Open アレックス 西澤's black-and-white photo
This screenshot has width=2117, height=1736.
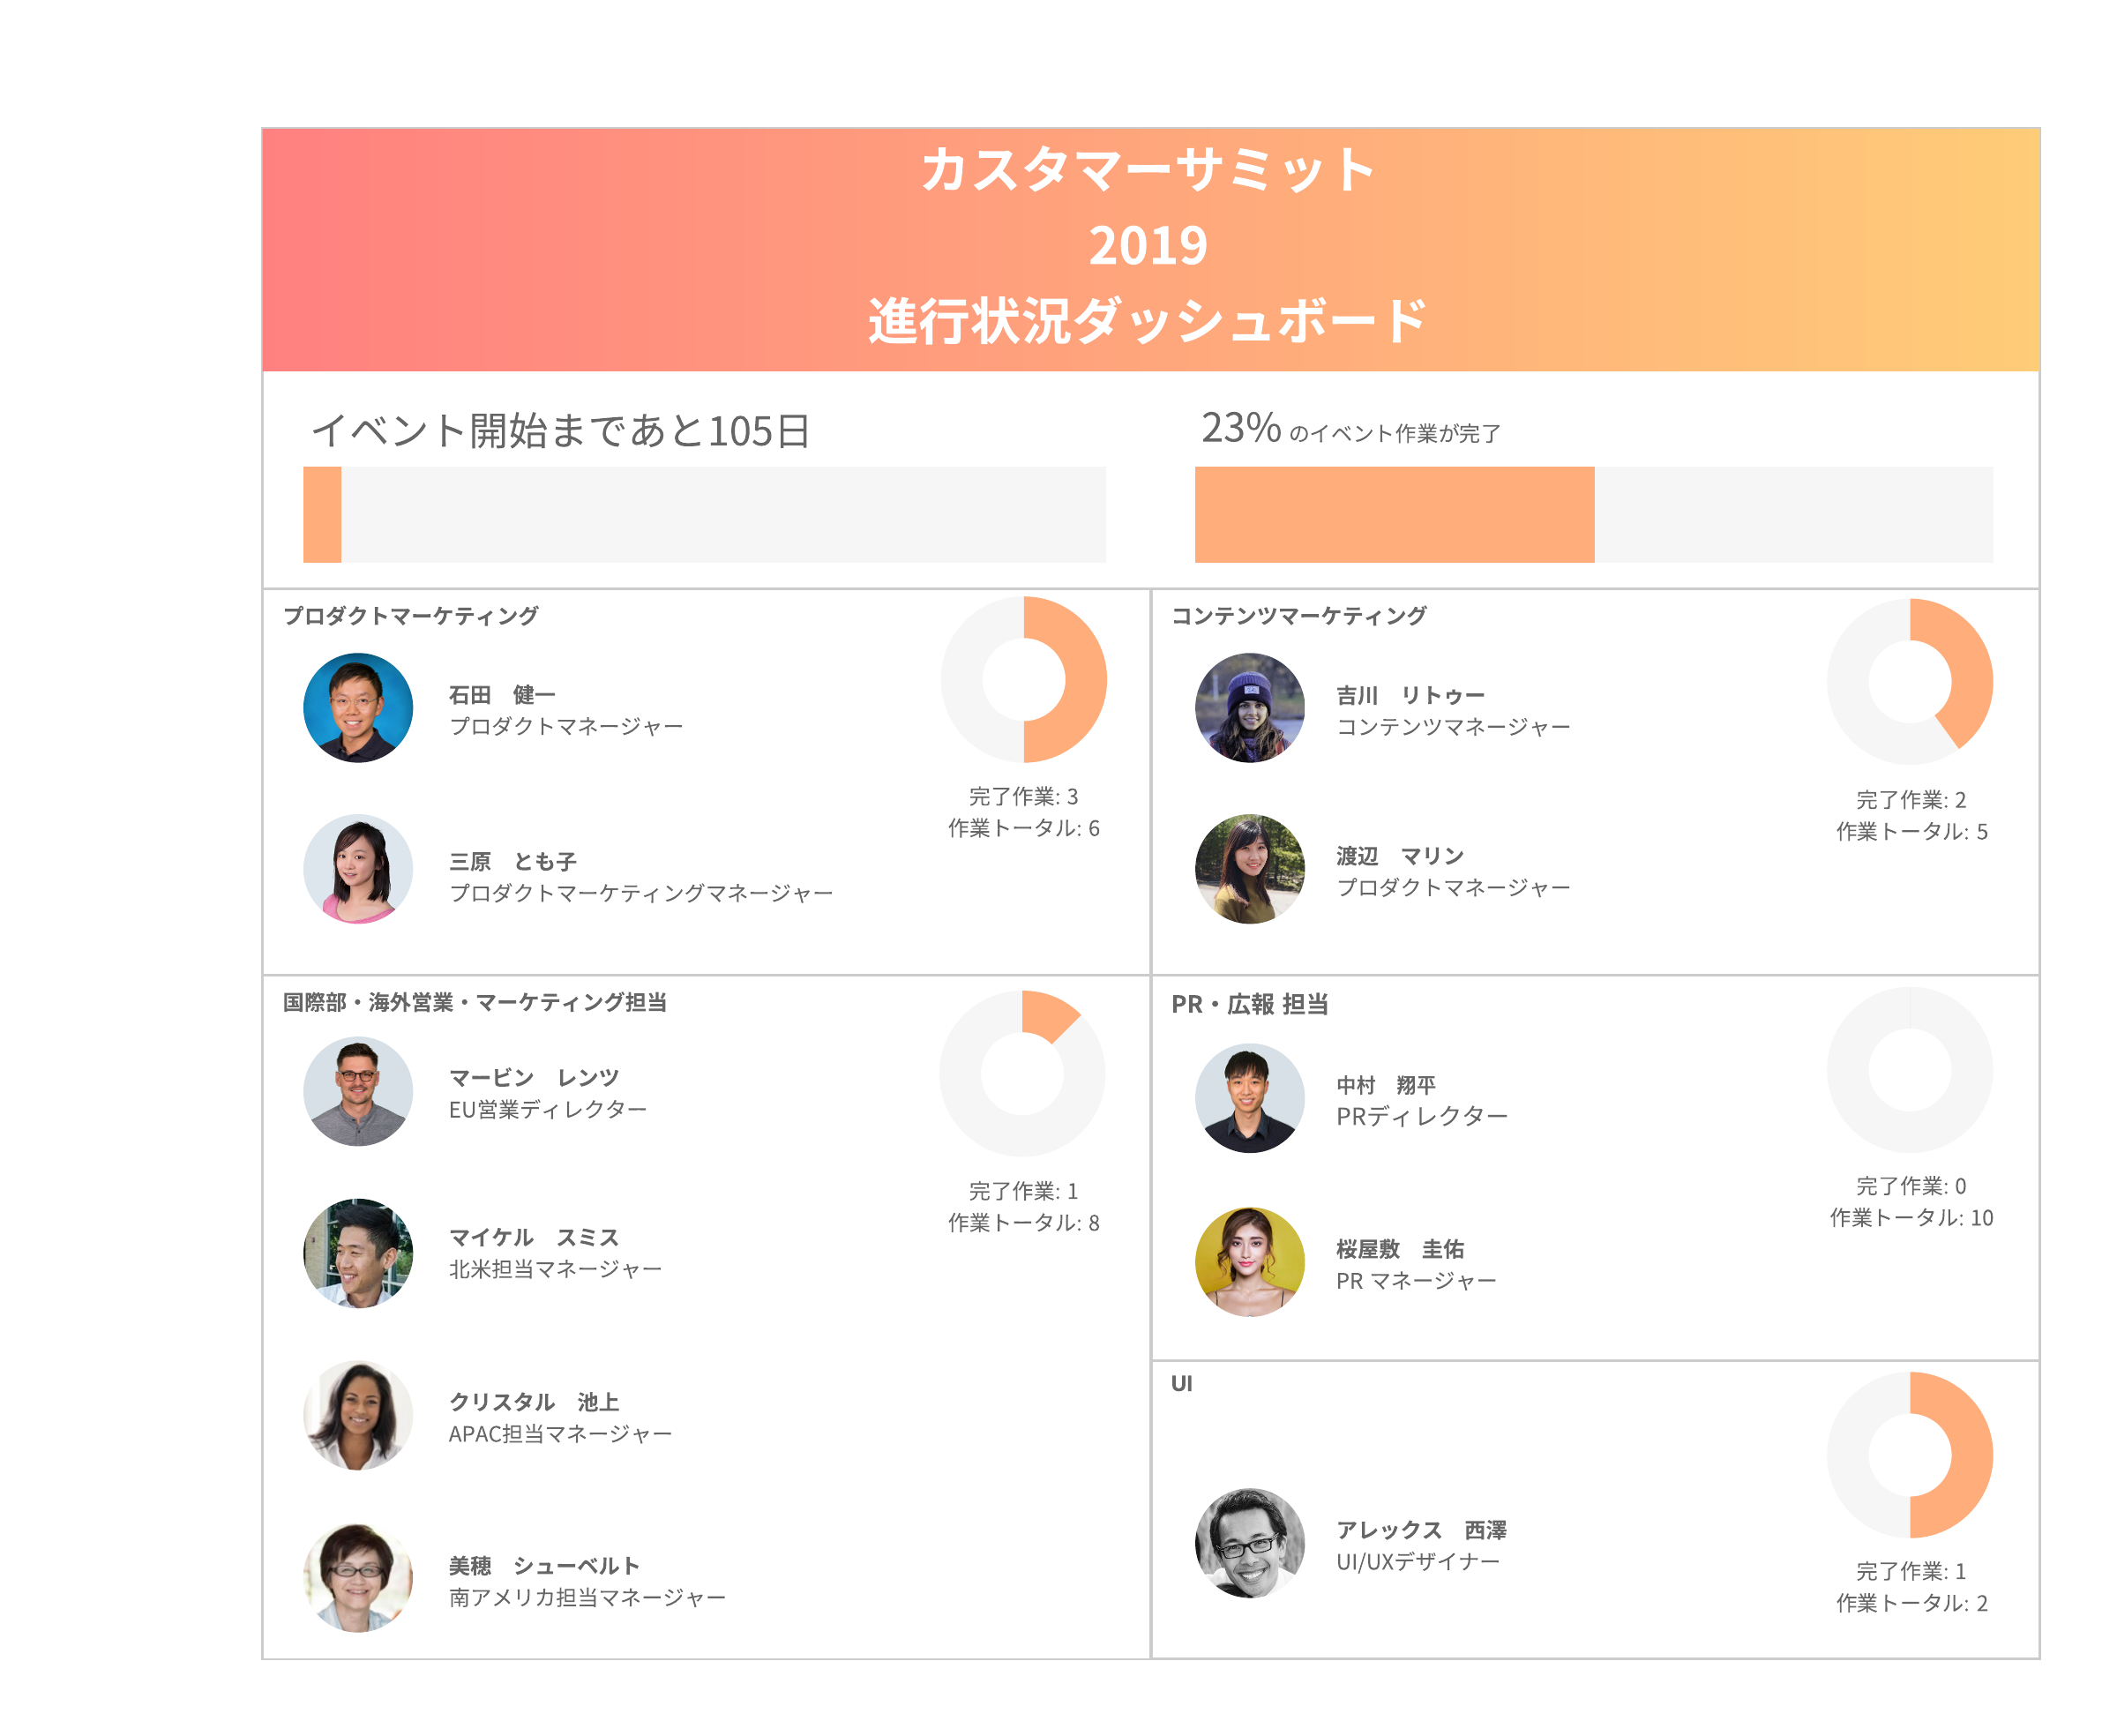click(x=1248, y=1542)
